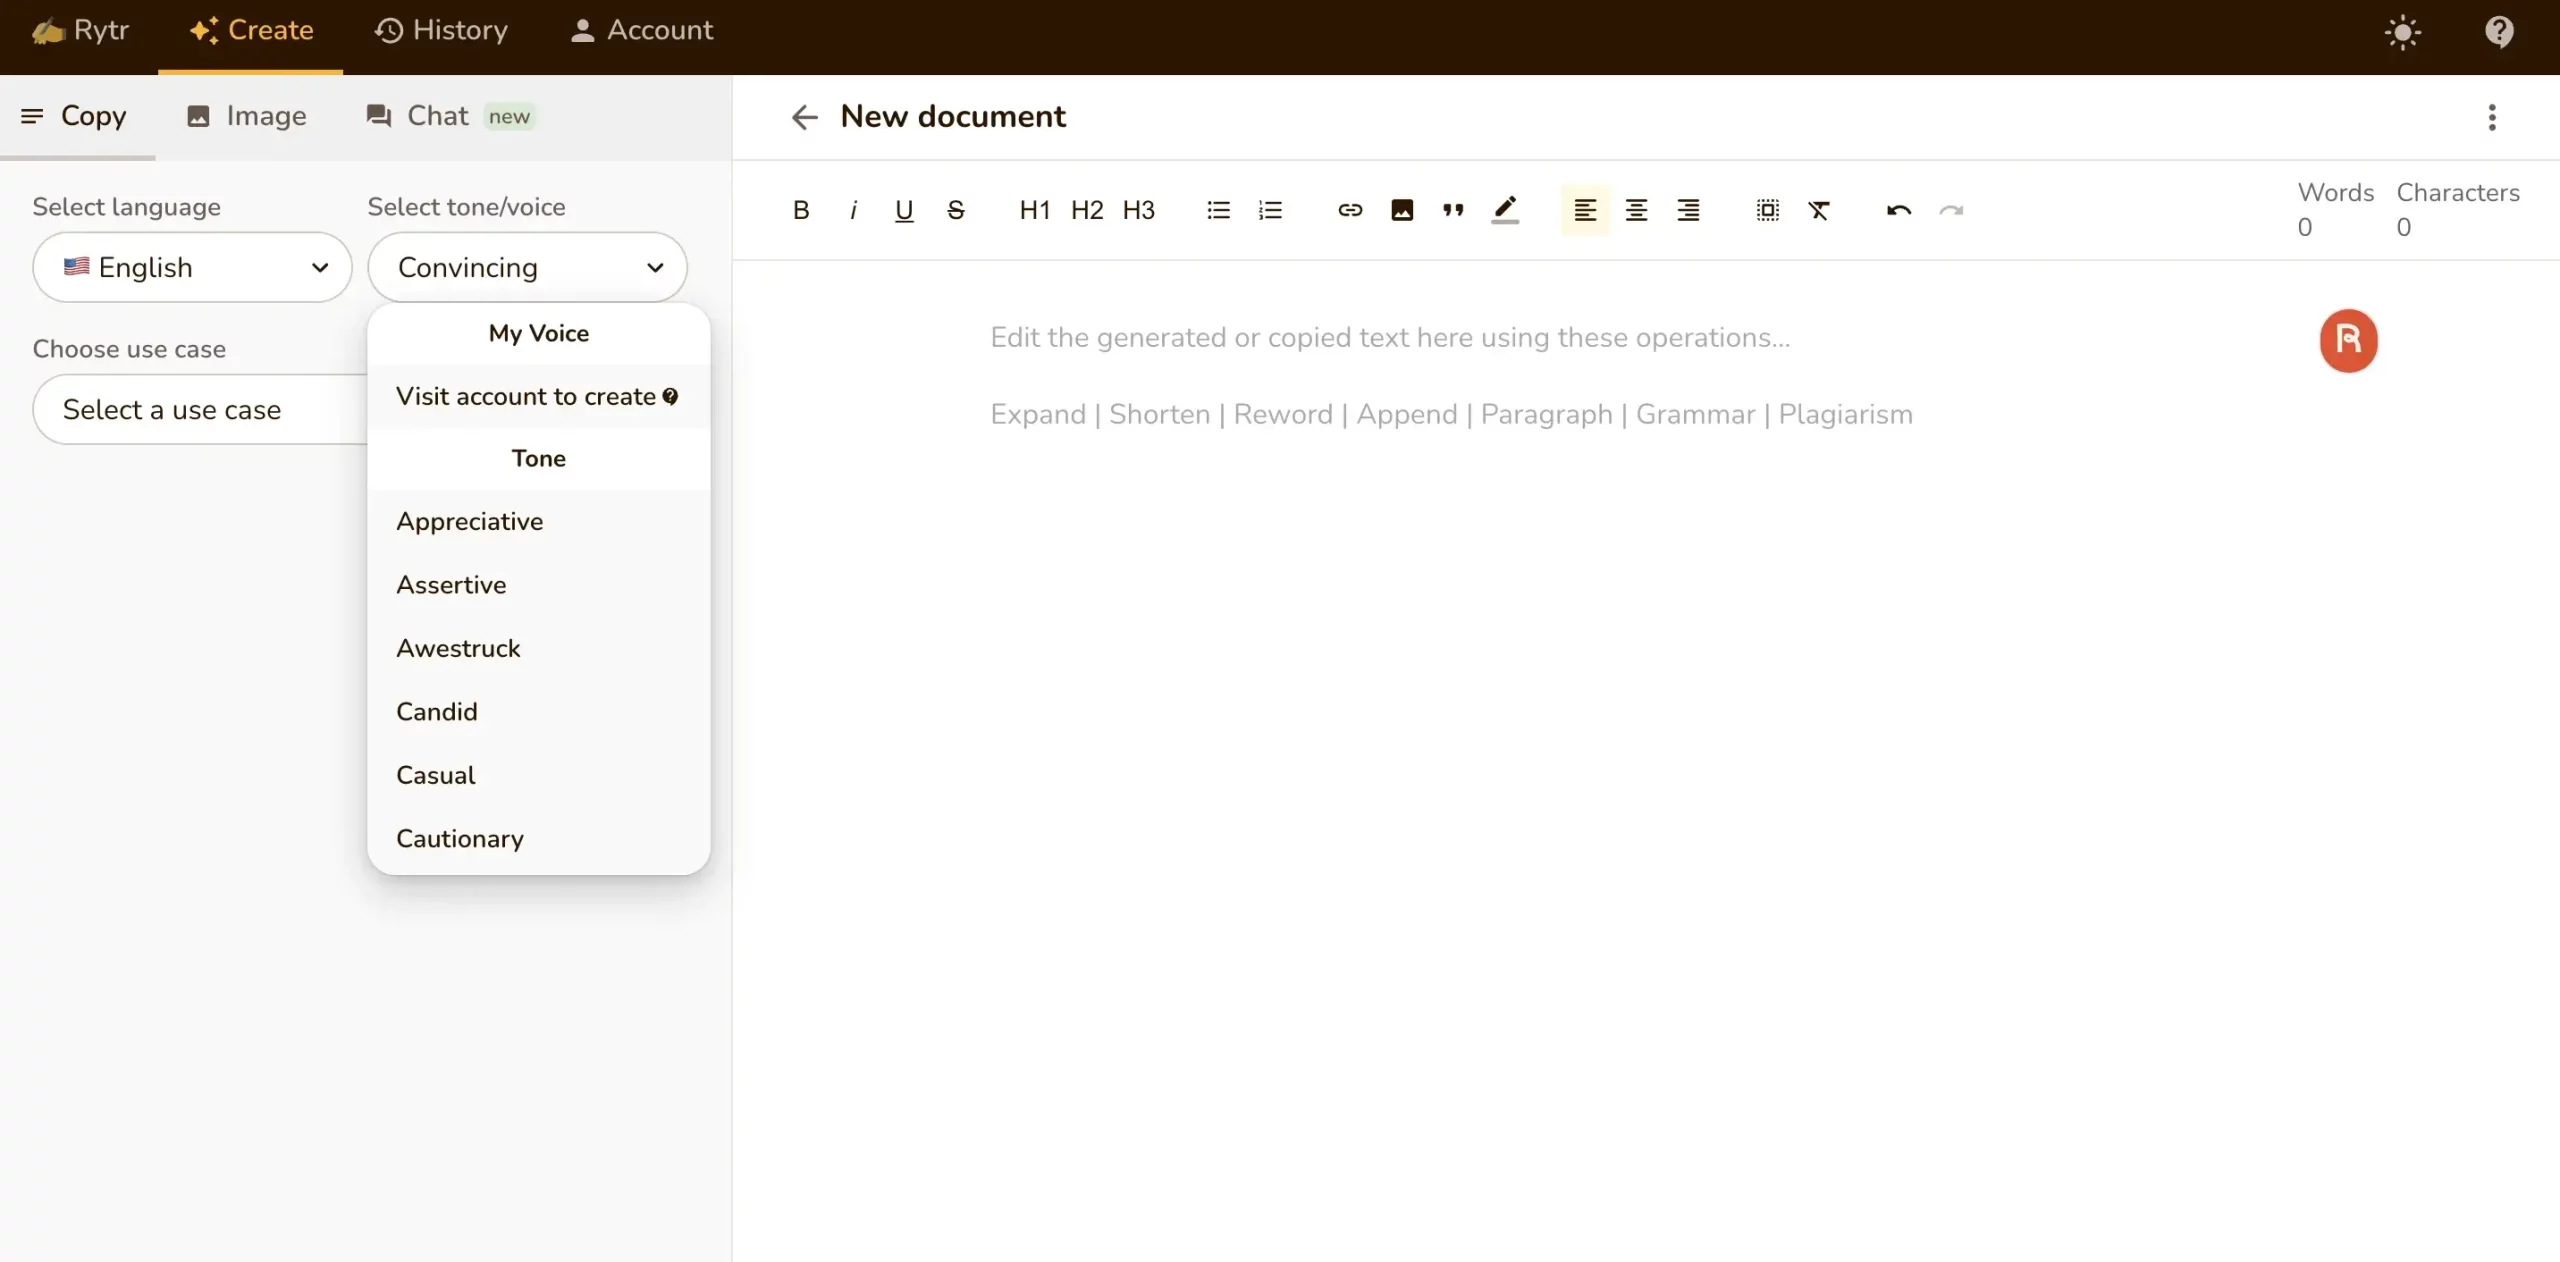Click the Tone section header in dropdown
This screenshot has width=2560, height=1262.
(538, 458)
